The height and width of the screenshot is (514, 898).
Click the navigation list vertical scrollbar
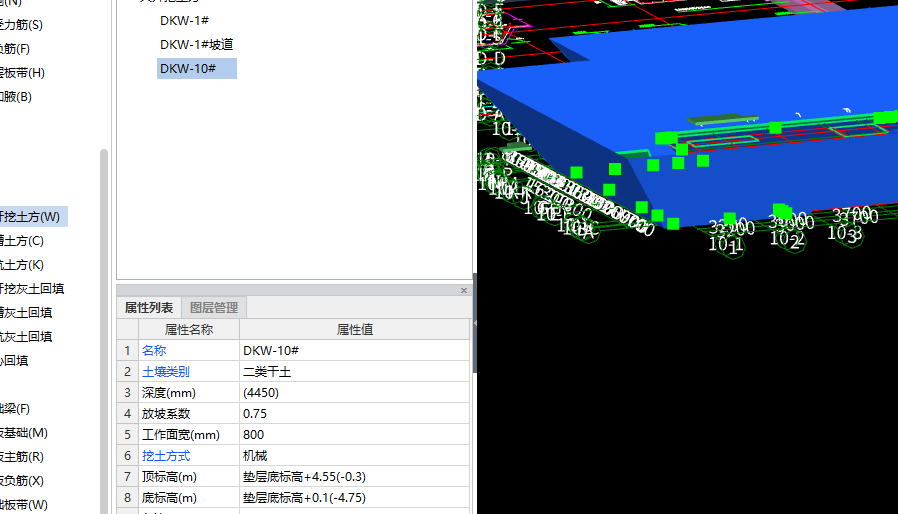pyautogui.click(x=104, y=331)
